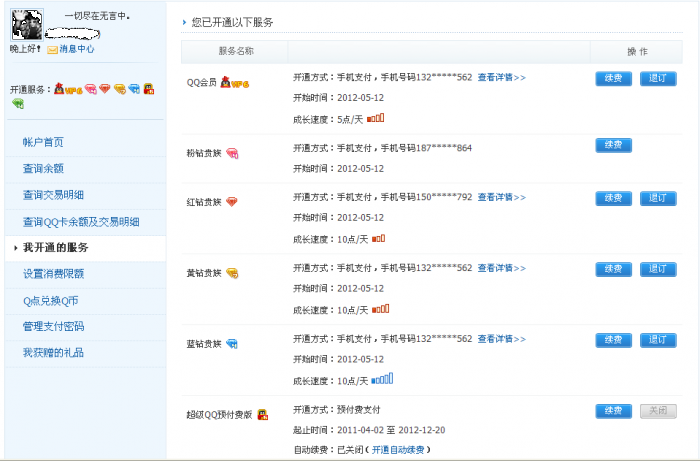This screenshot has height=461, width=700.
Task: Click green diamond icon under 开通服务
Action: pyautogui.click(x=18, y=104)
